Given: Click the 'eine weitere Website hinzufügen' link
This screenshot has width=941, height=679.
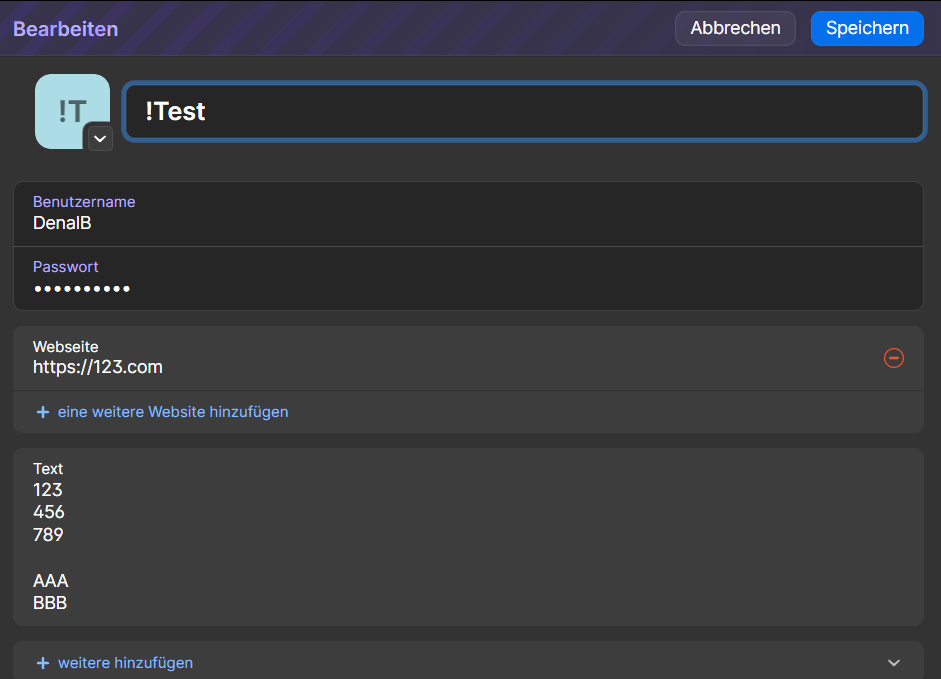Looking at the screenshot, I should (x=173, y=412).
